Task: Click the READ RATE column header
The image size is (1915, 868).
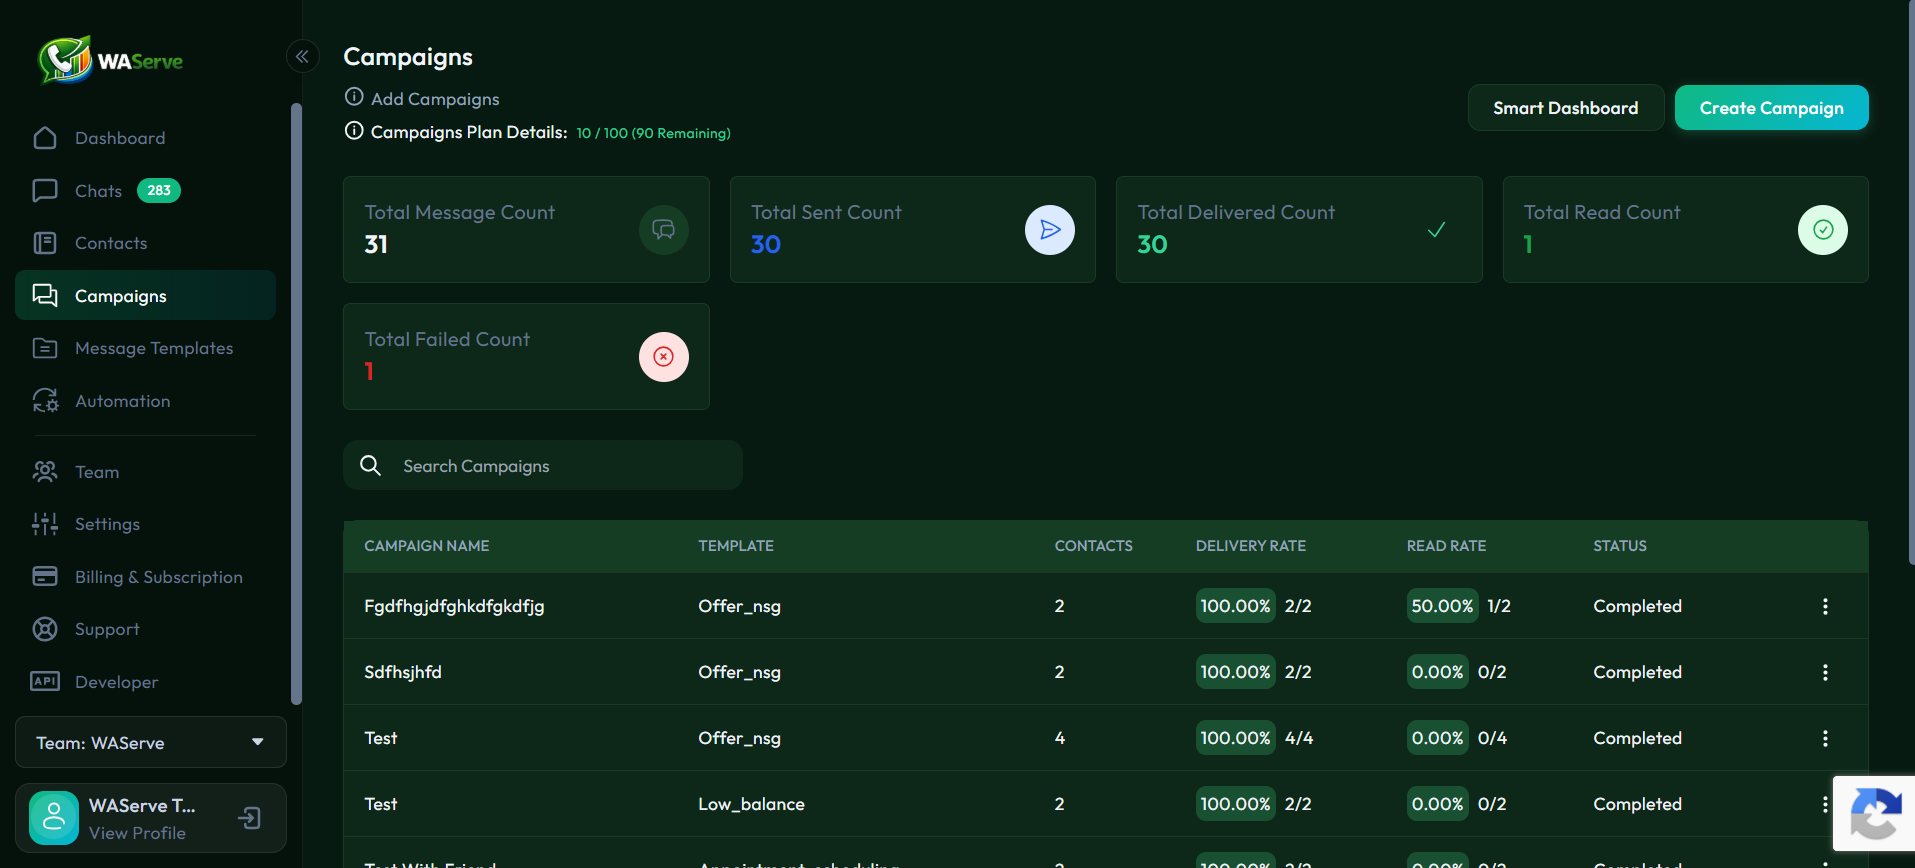Action: click(x=1446, y=546)
